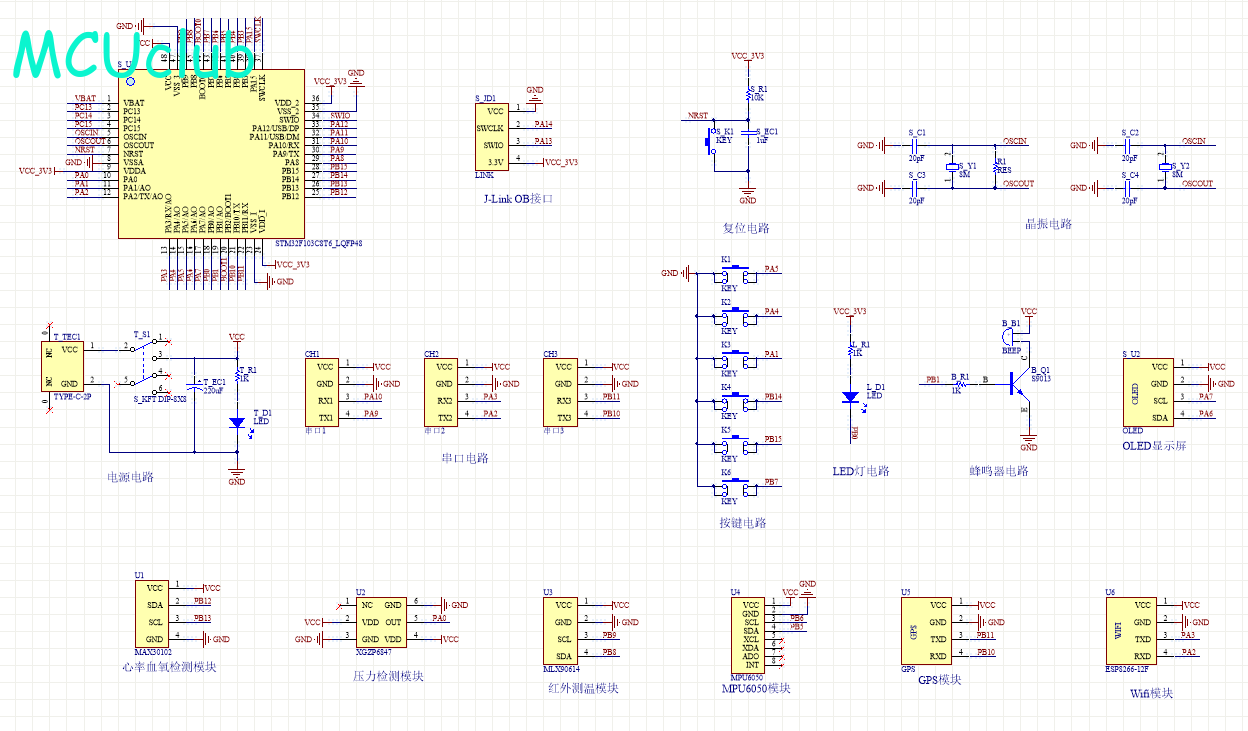Select the T_S1 power switch symbol
Viewport: 1248px width, 731px height.
pos(144,364)
